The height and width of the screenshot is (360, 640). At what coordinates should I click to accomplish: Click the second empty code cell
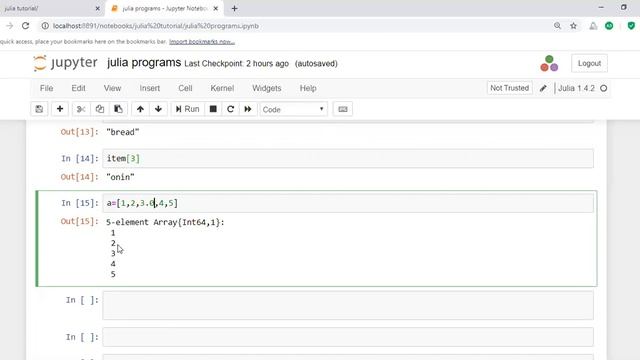coord(348,337)
